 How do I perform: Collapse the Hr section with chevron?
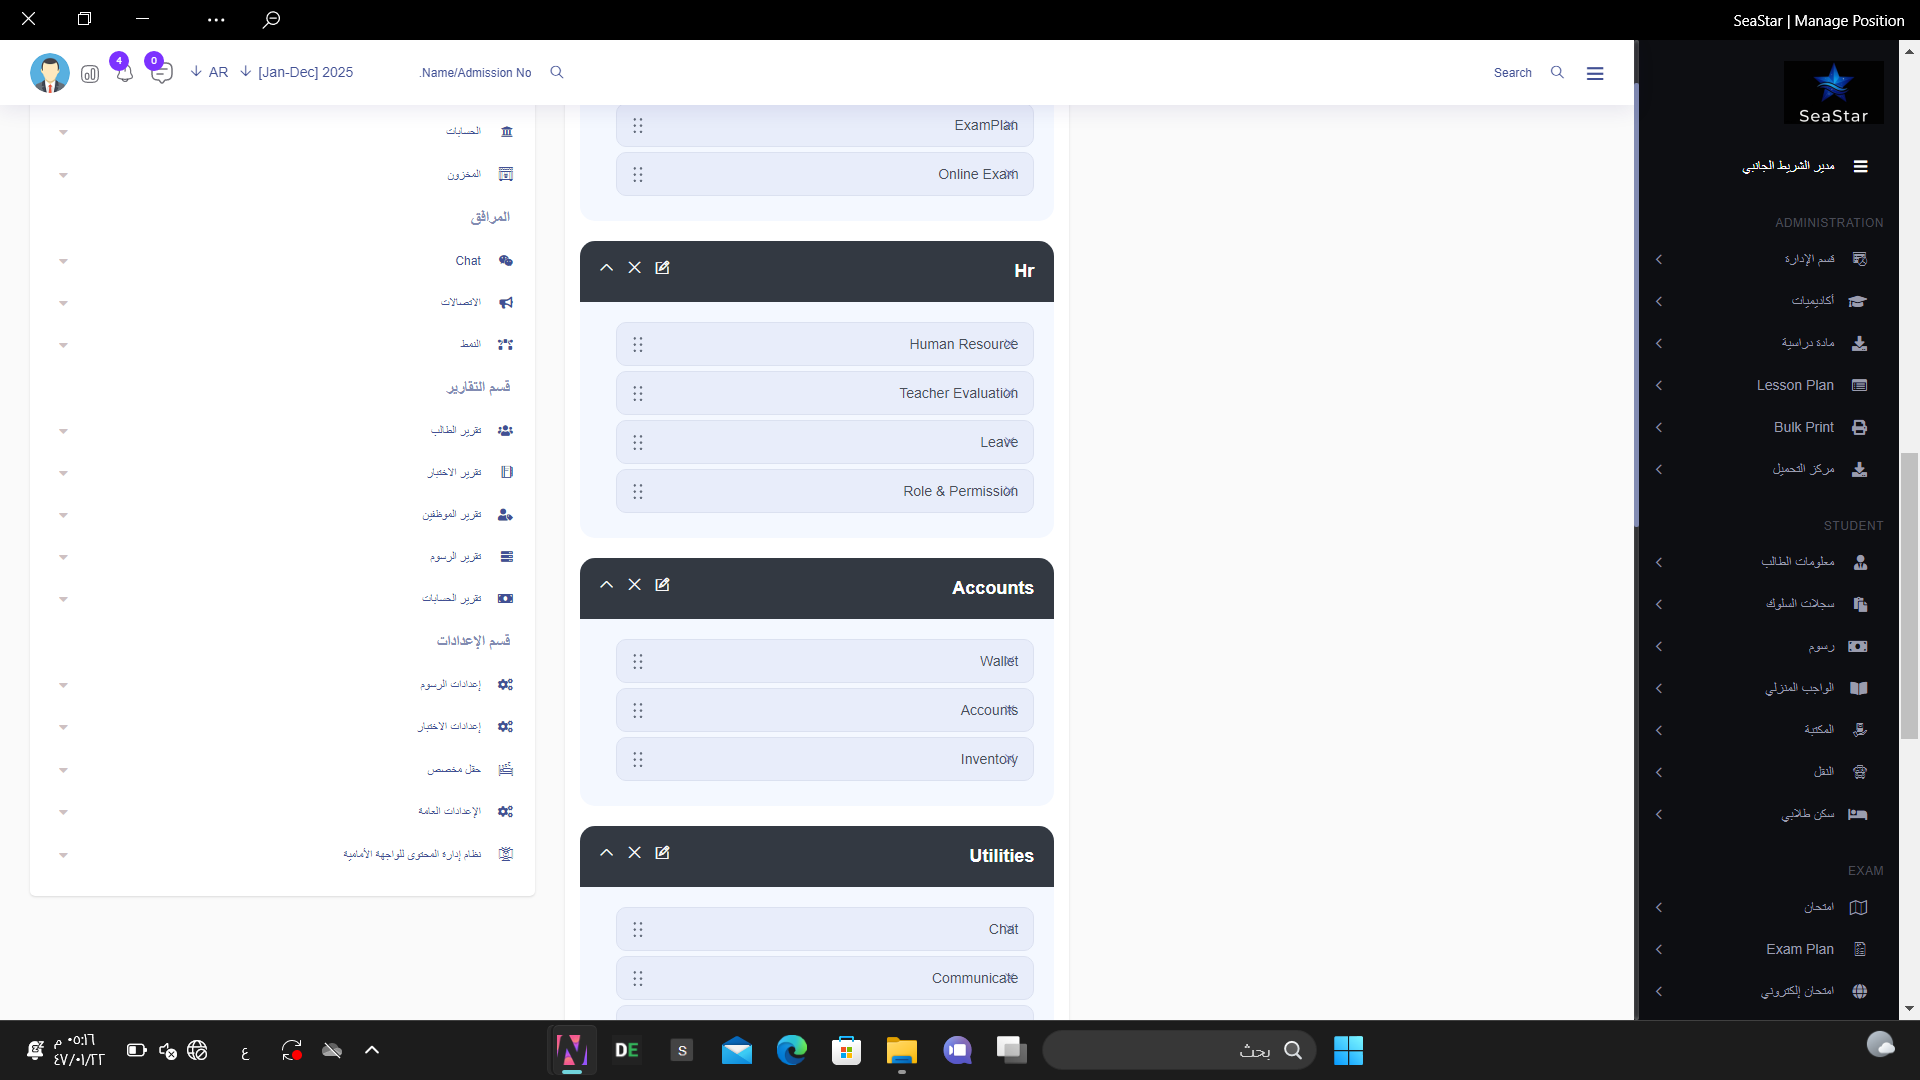606,268
